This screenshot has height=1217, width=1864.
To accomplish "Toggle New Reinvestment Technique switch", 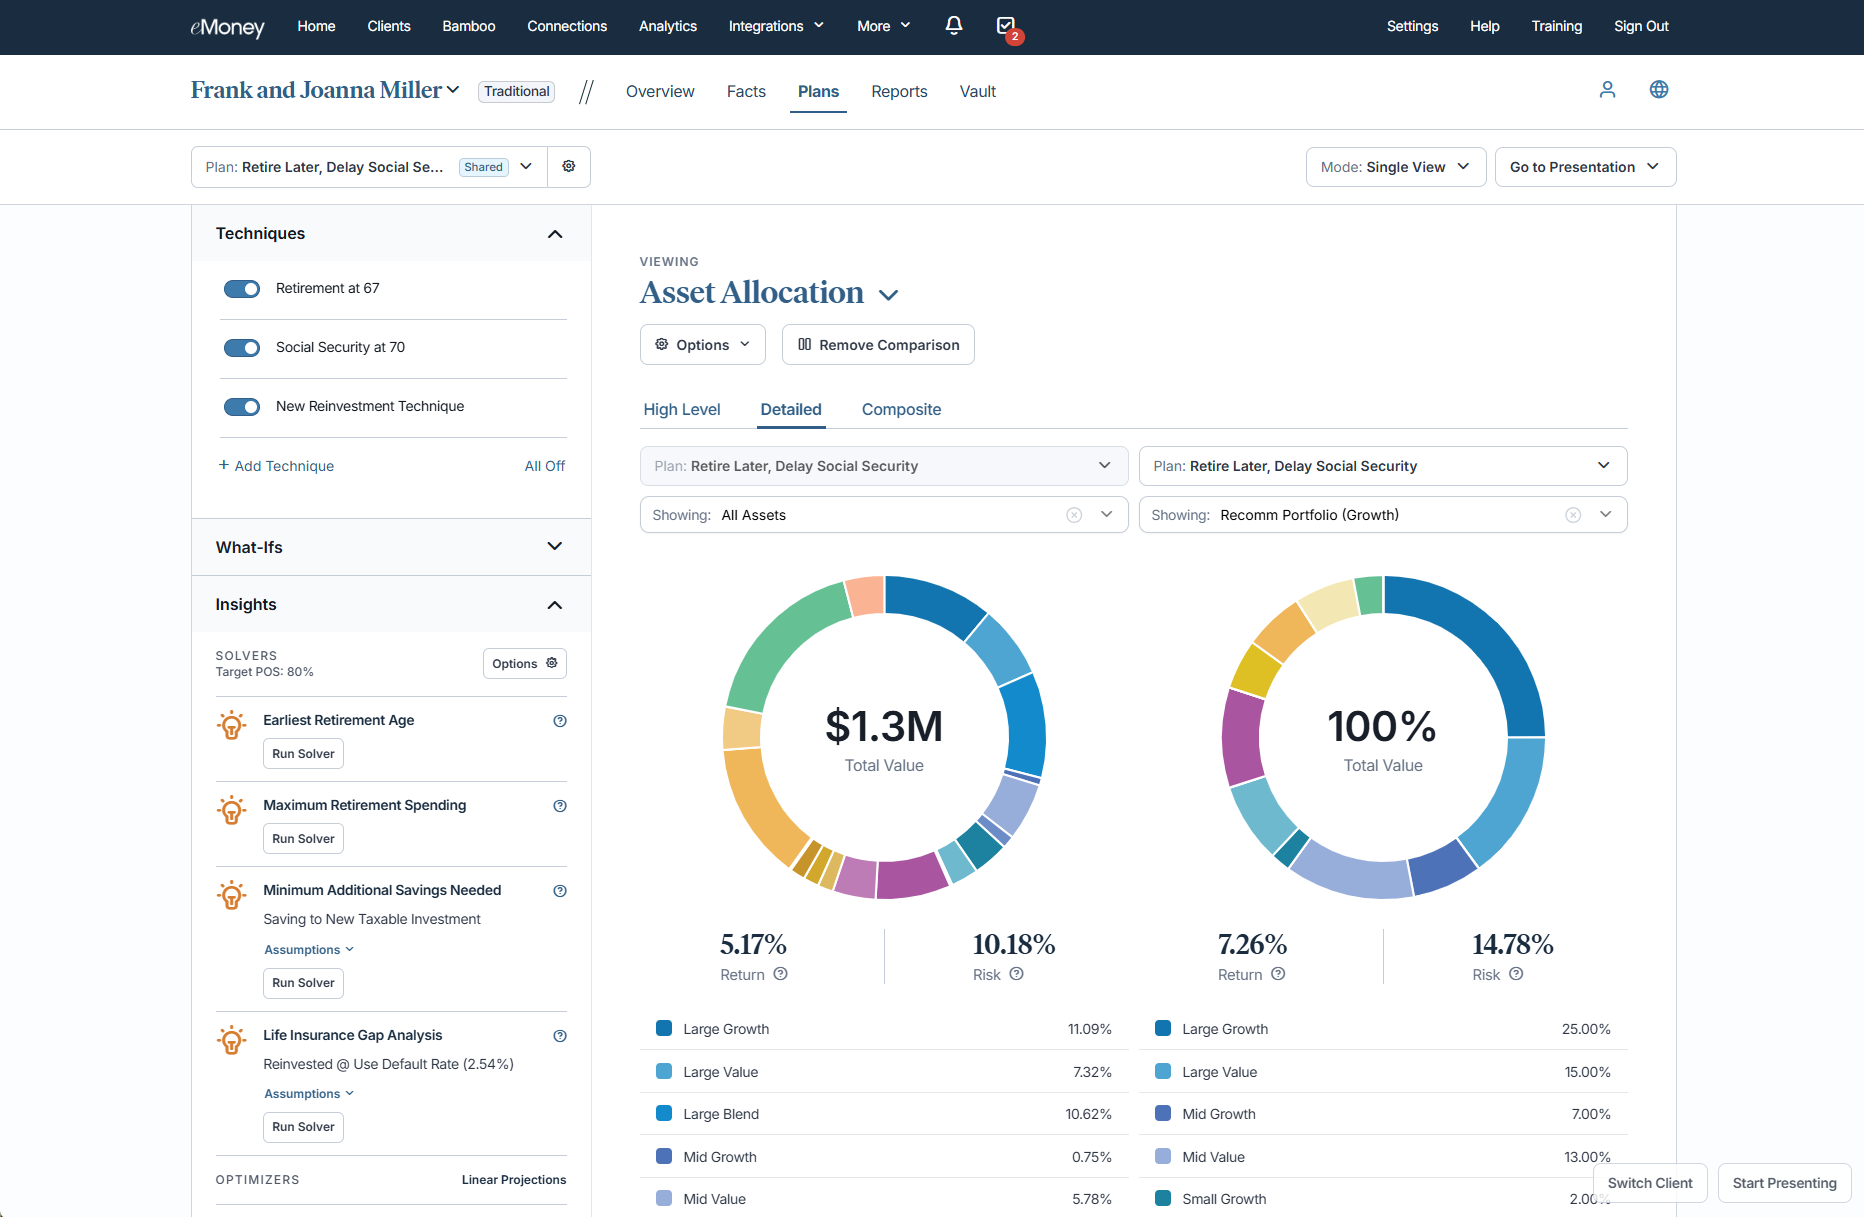I will (242, 407).
